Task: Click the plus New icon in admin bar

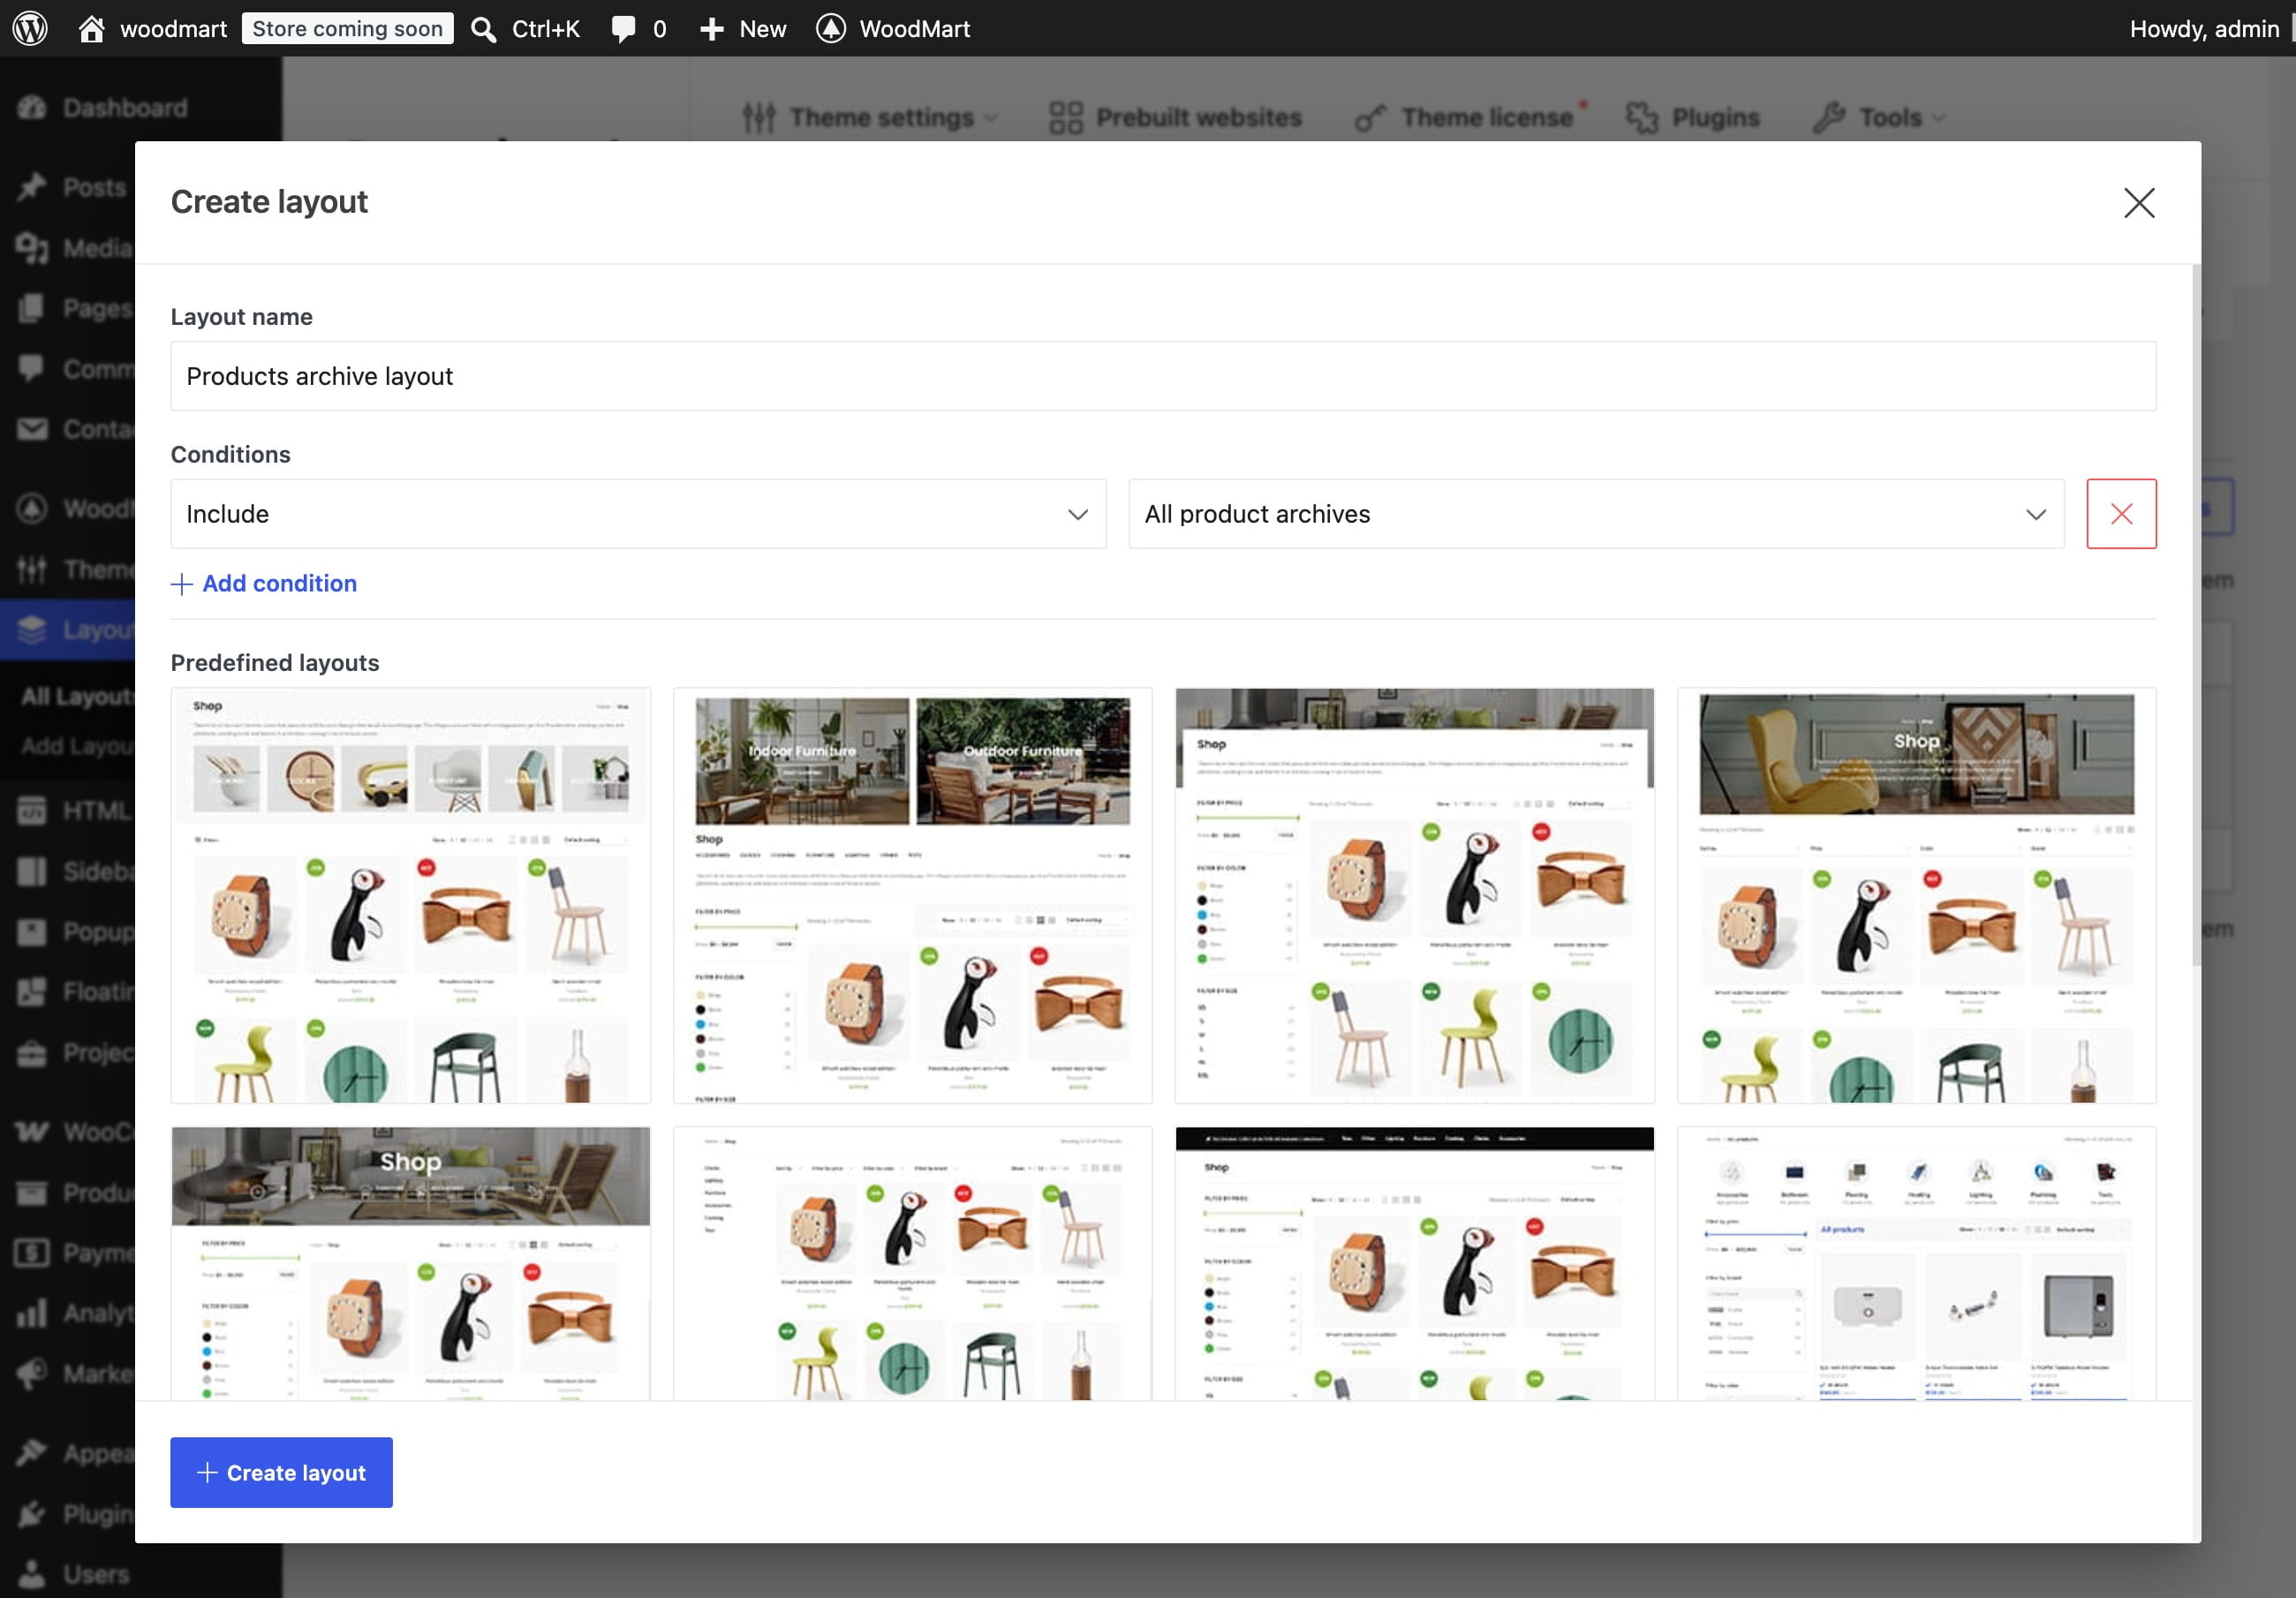Action: pos(712,29)
